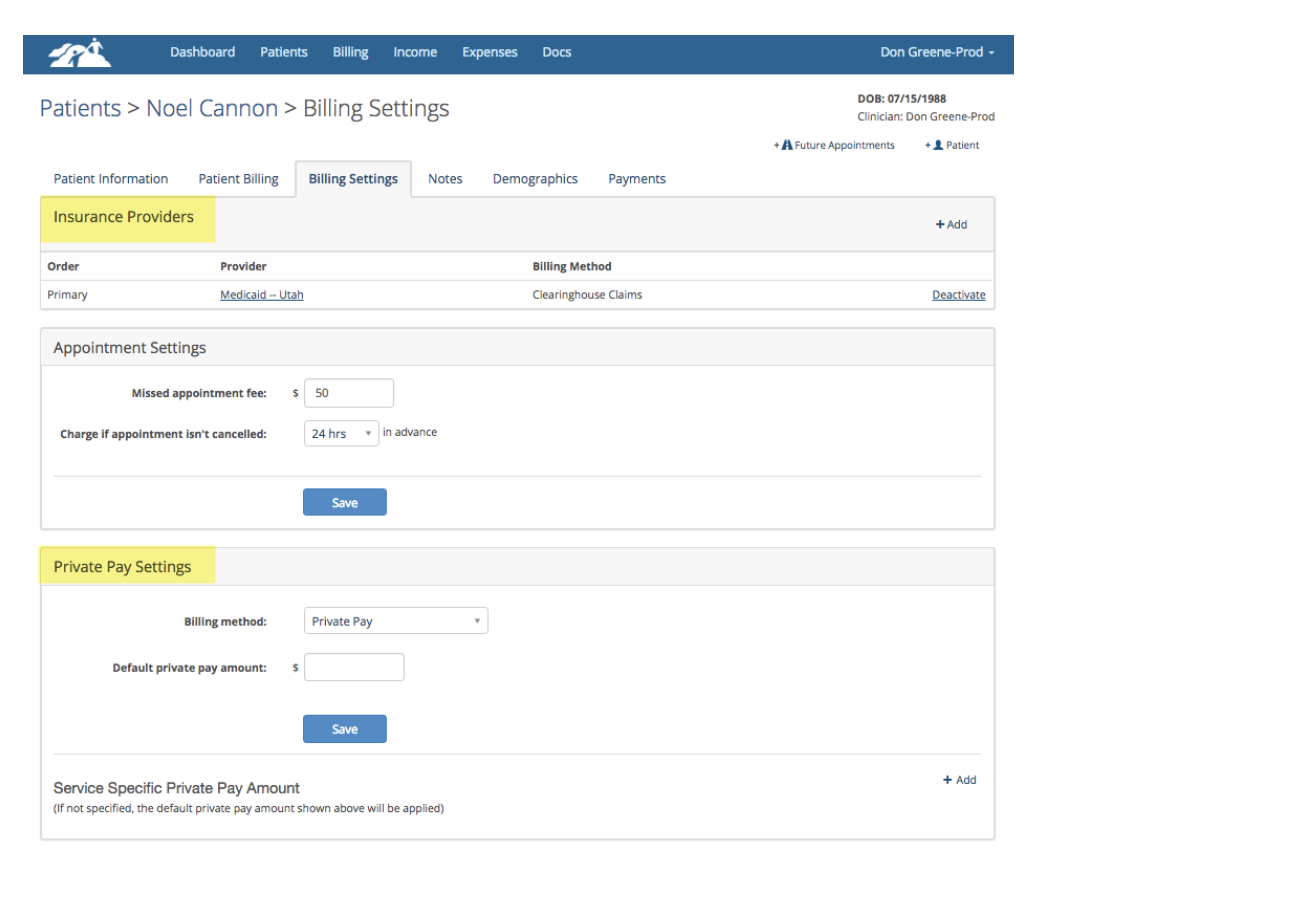
Task: Add a Future Appointments entry
Action: pos(834,145)
